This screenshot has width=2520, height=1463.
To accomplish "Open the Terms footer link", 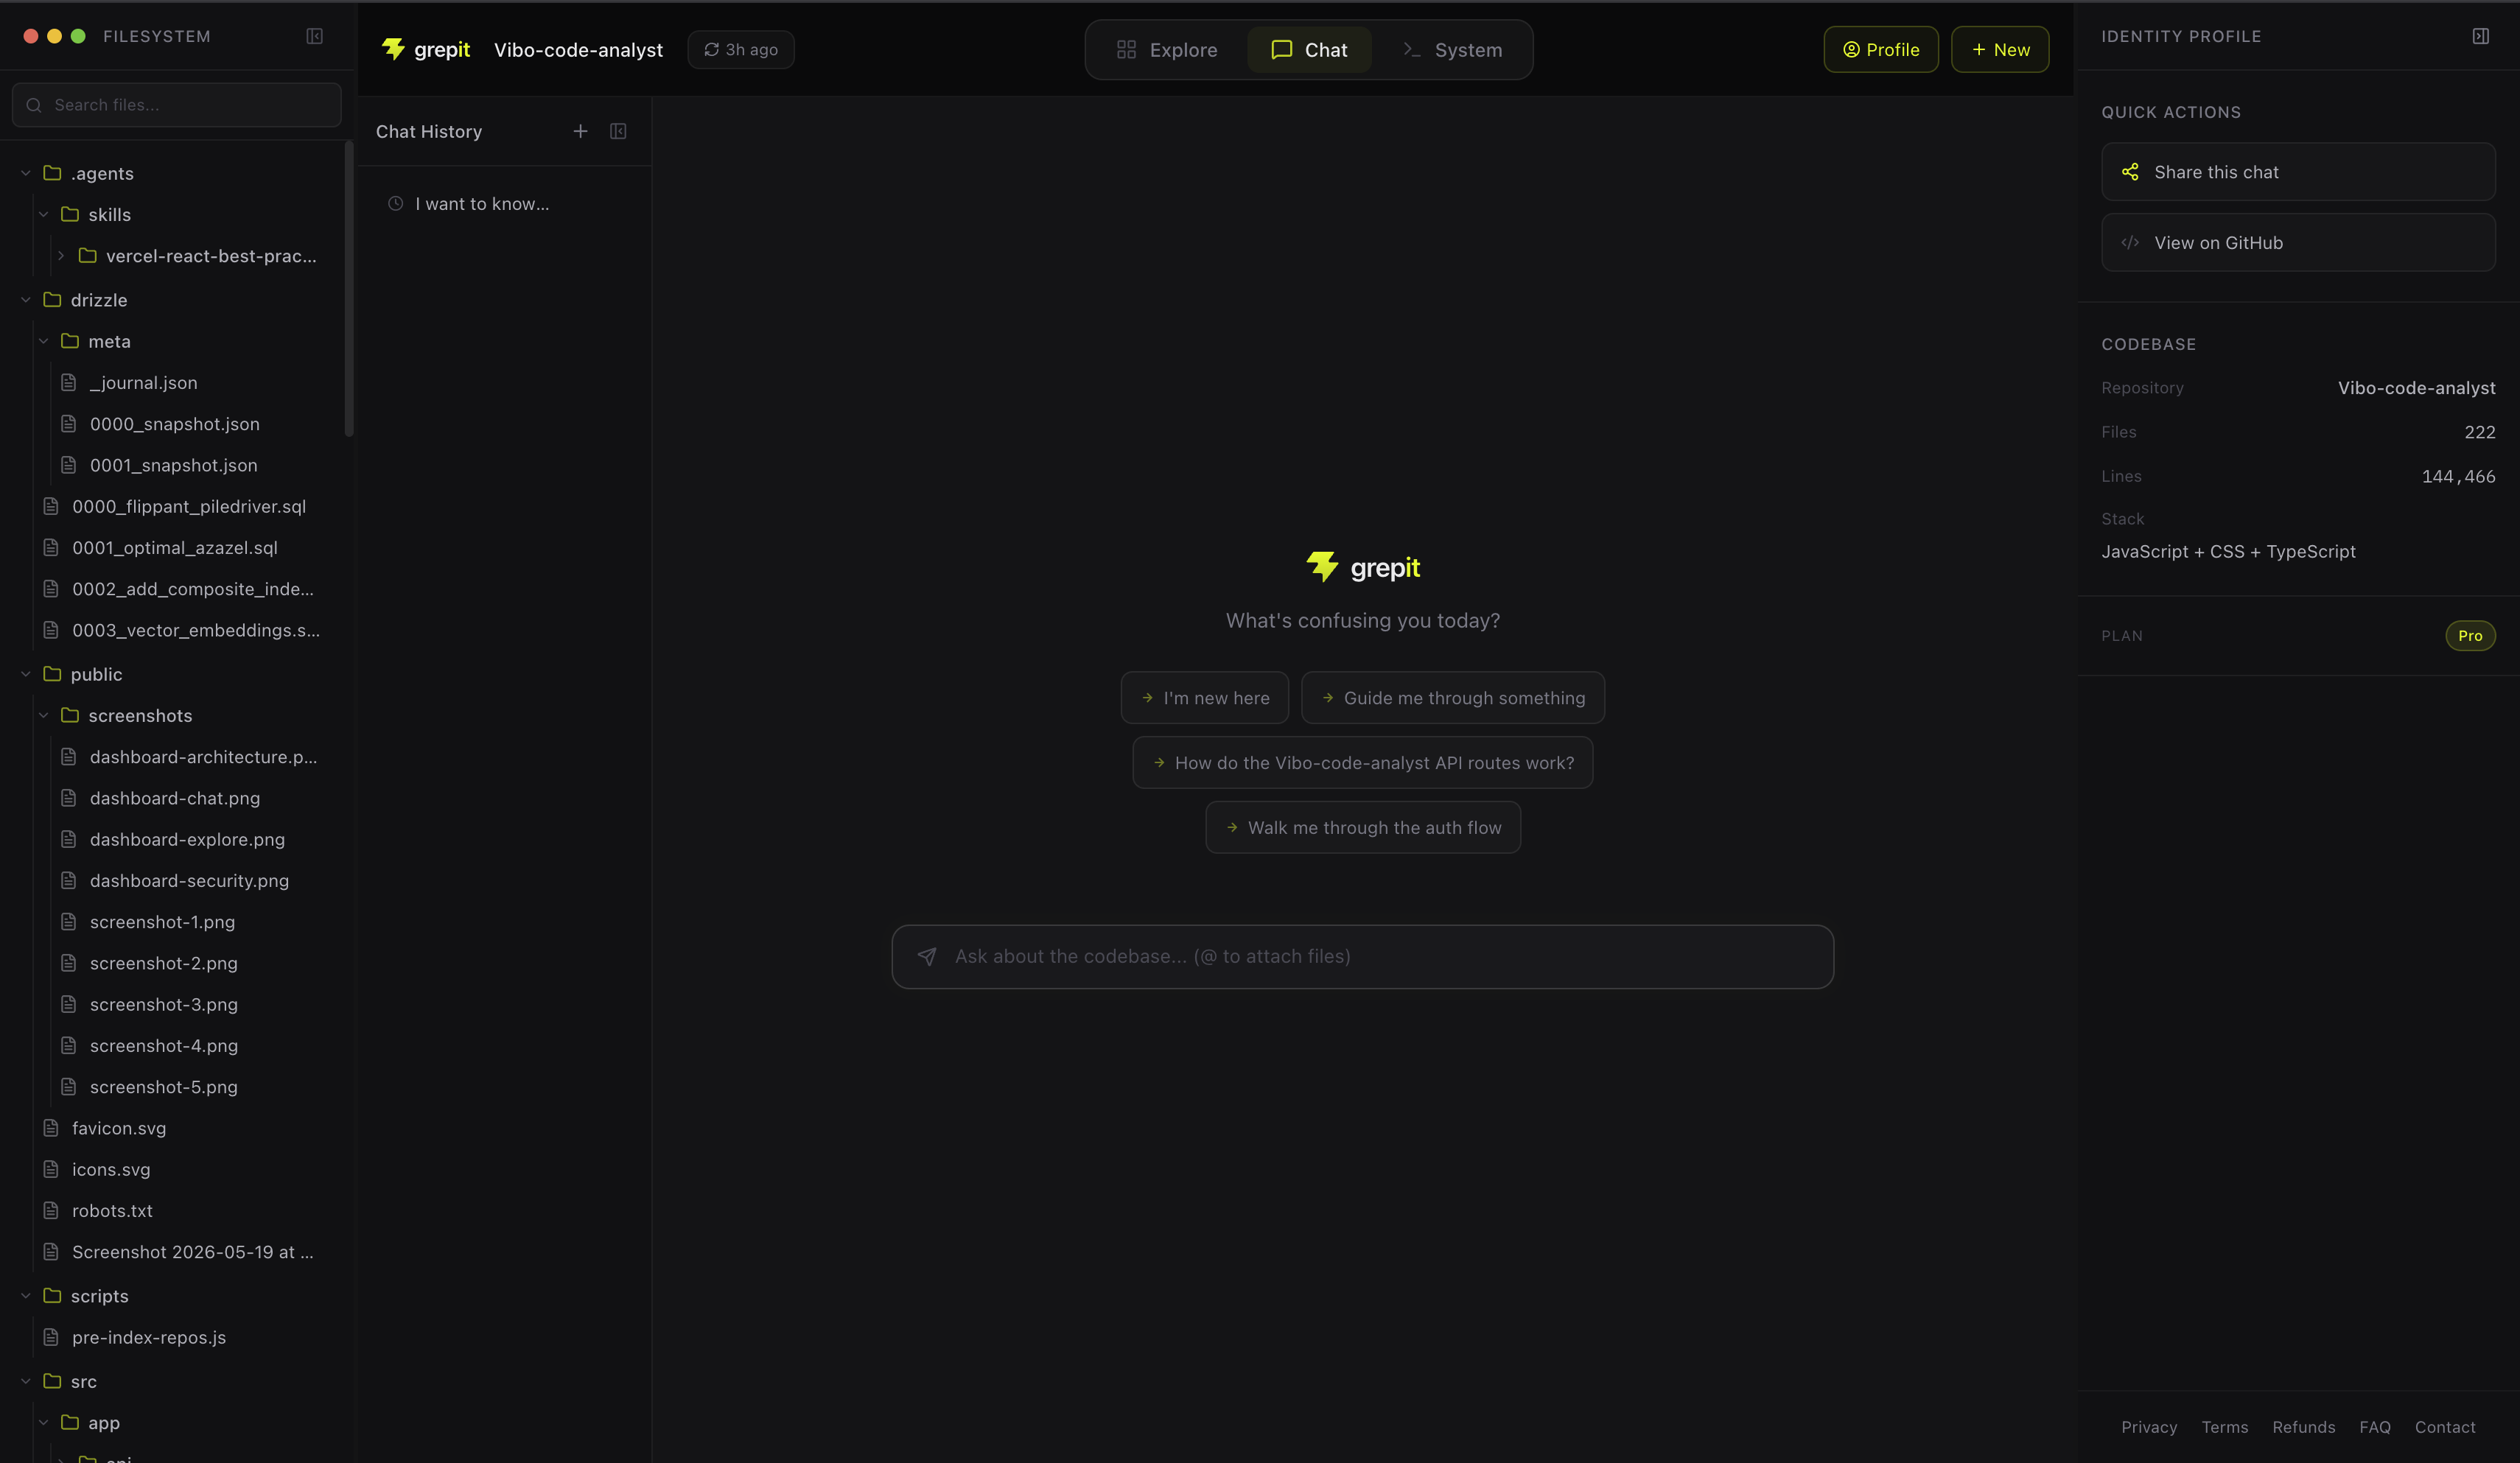I will 2225,1427.
